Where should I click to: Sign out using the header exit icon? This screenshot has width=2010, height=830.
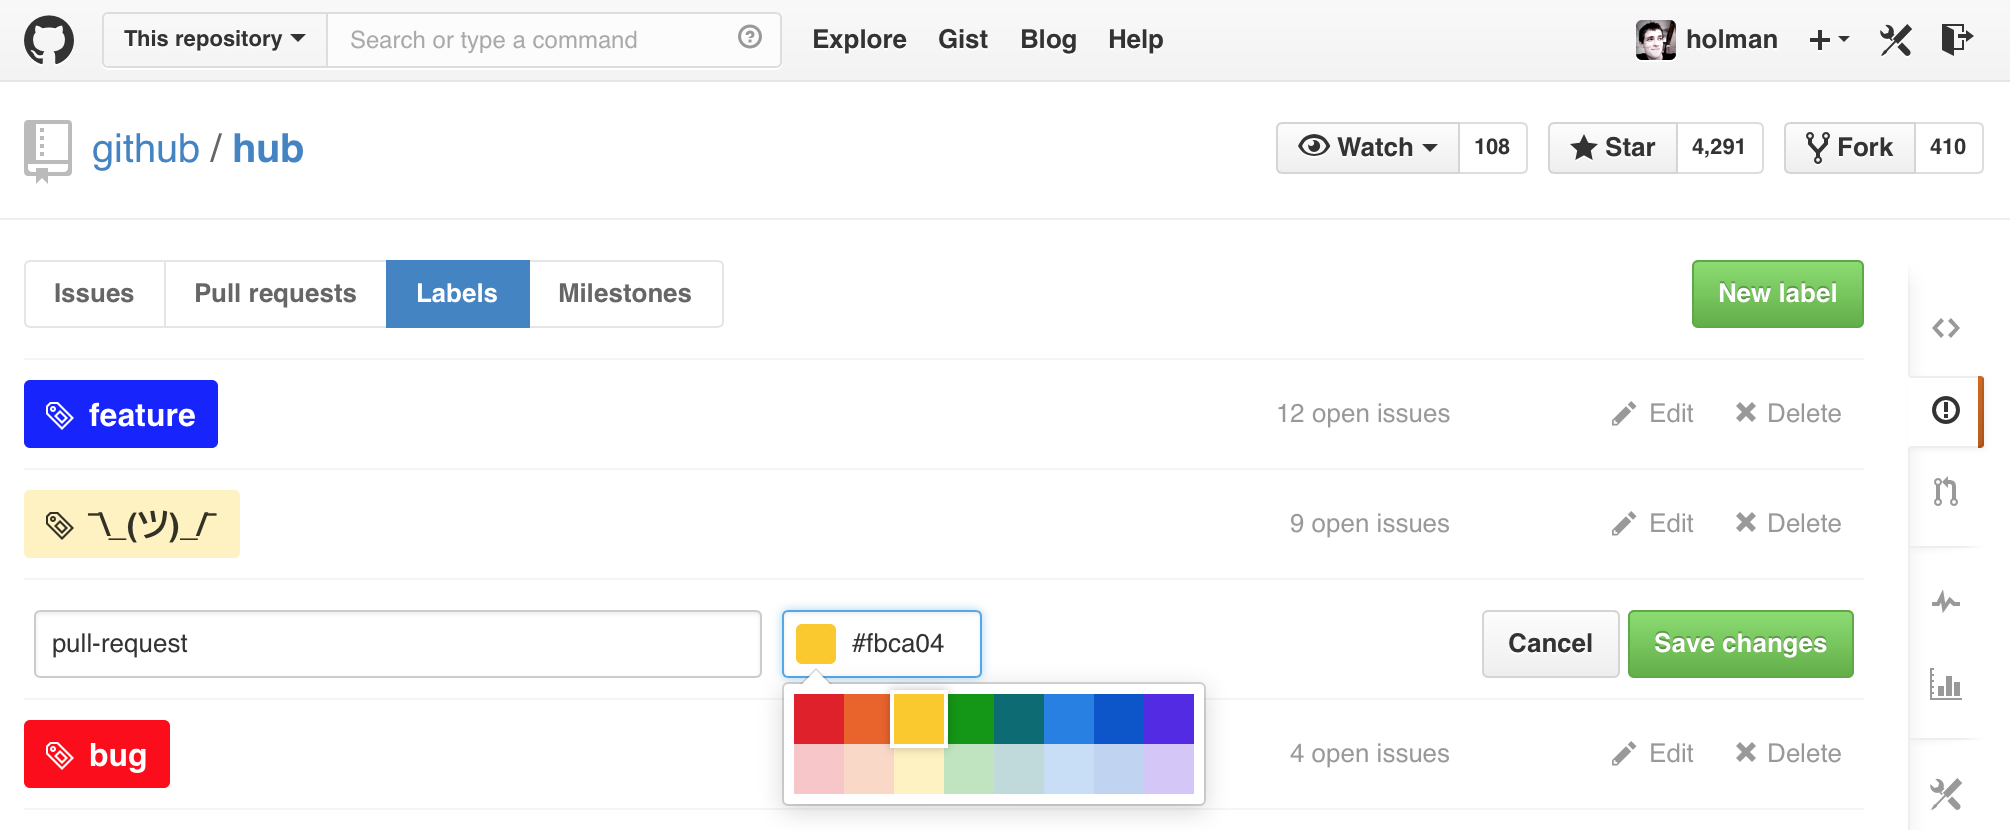point(1956,39)
